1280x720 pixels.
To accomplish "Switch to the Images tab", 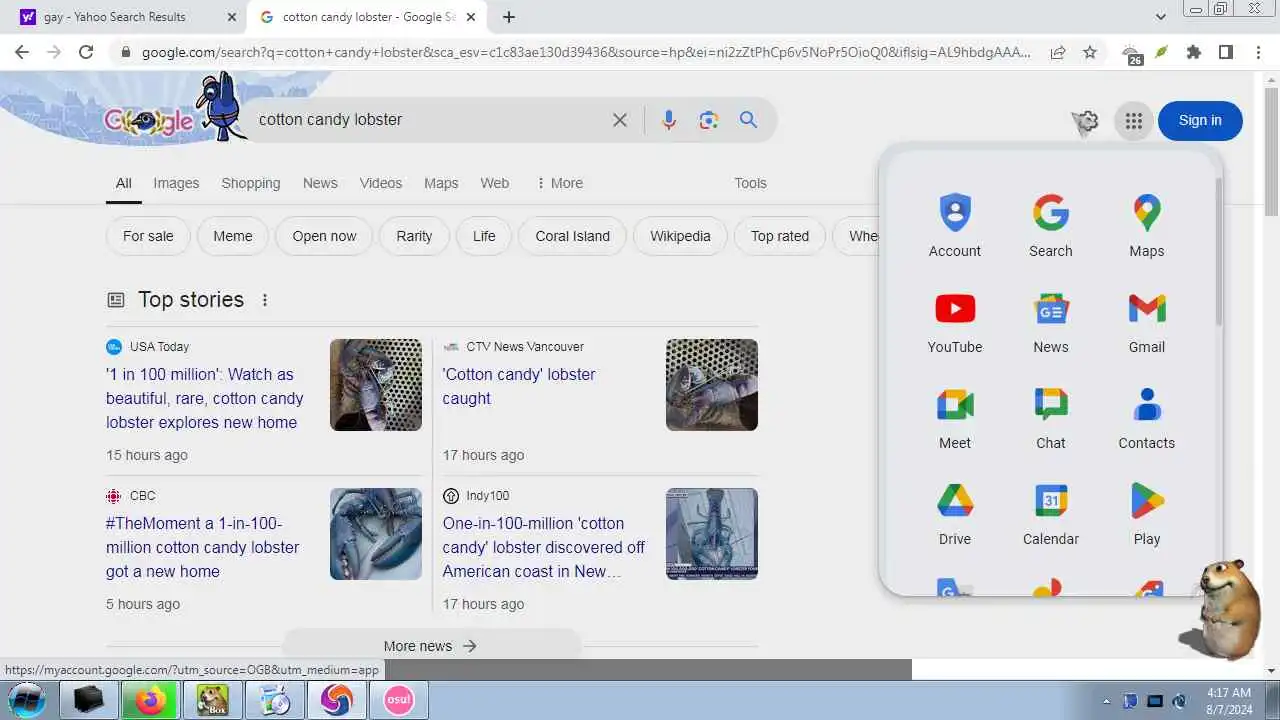I will click(176, 183).
